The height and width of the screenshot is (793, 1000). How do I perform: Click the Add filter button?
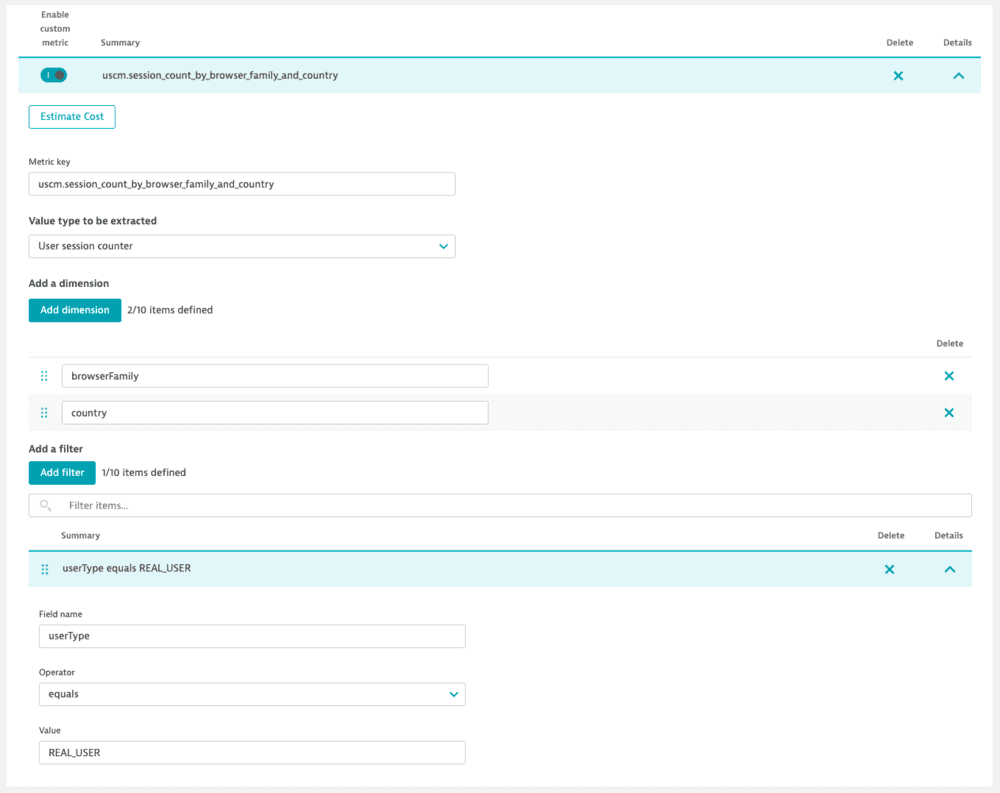(x=61, y=472)
